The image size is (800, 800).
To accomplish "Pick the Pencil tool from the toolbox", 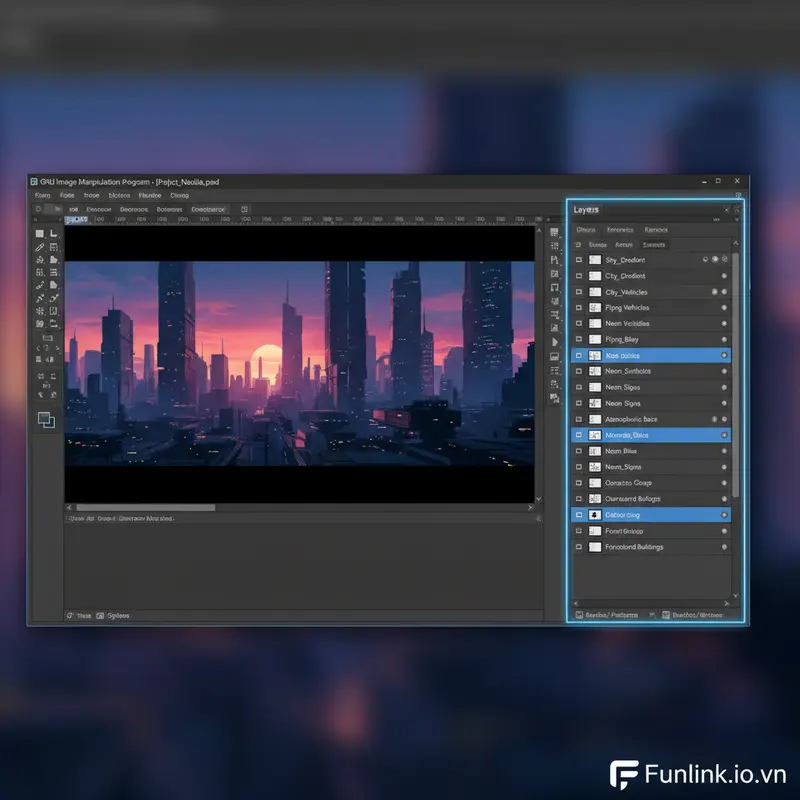I will pos(40,247).
